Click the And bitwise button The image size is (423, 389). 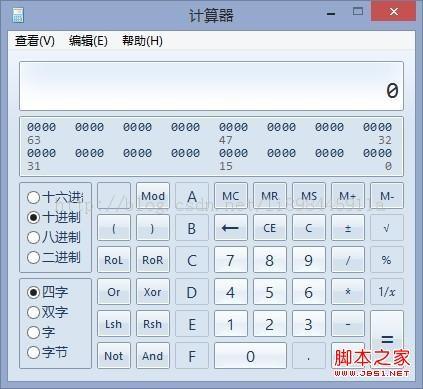click(153, 356)
